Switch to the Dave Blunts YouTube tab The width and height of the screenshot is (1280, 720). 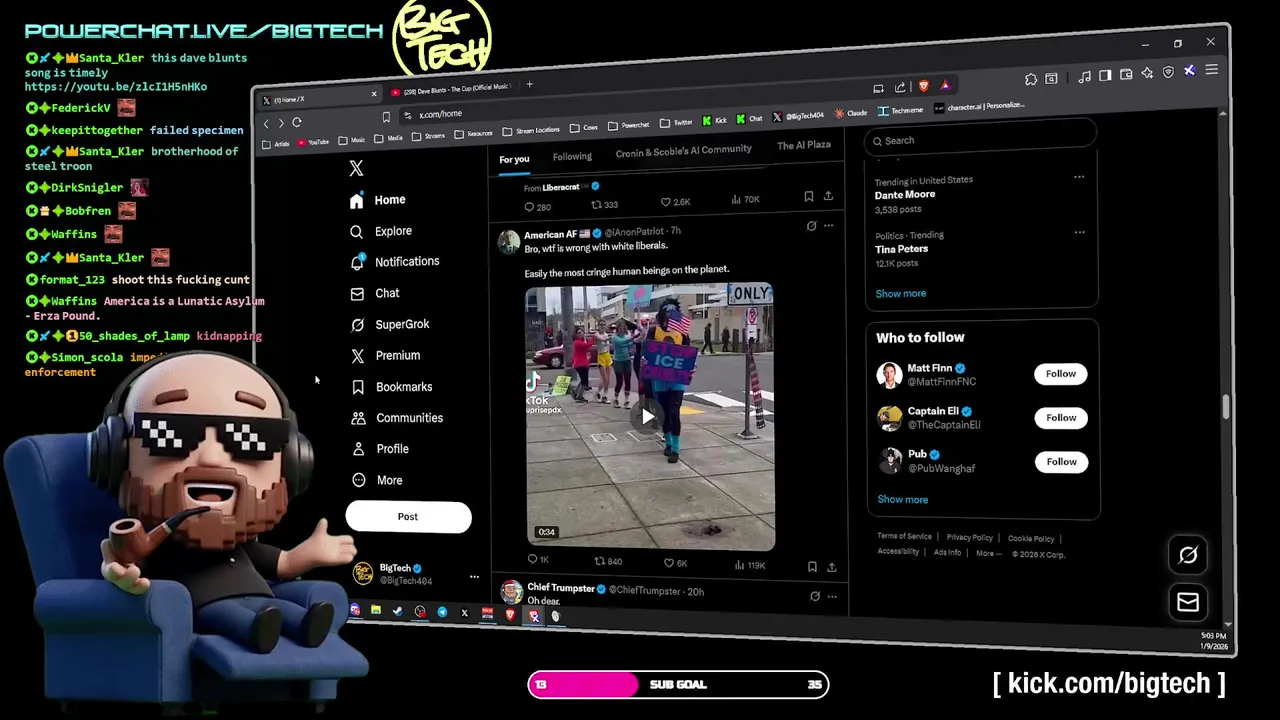click(453, 89)
